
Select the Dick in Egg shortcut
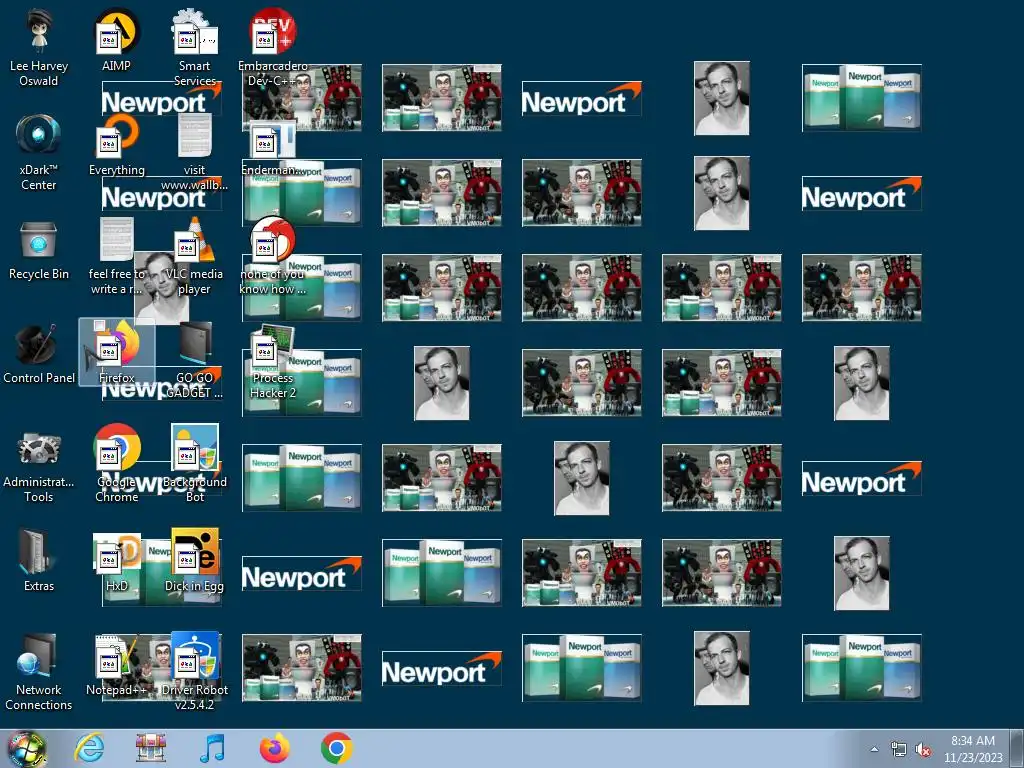[x=195, y=560]
